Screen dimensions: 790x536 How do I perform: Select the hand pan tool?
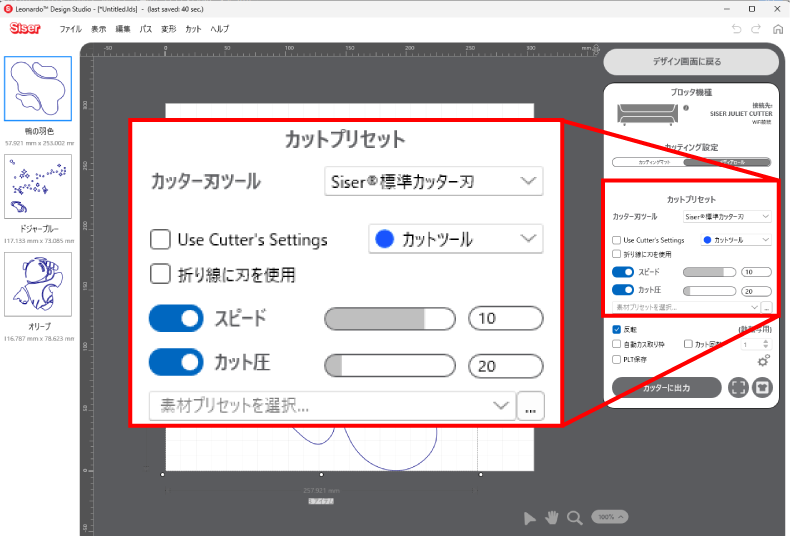[552, 517]
